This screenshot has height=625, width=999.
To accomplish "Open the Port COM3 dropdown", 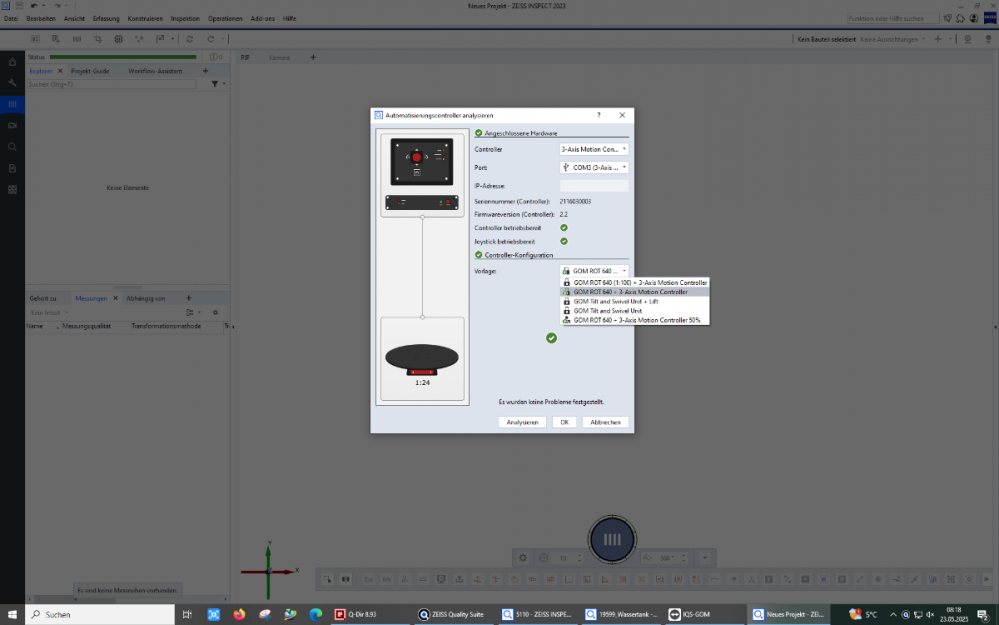I will point(594,168).
